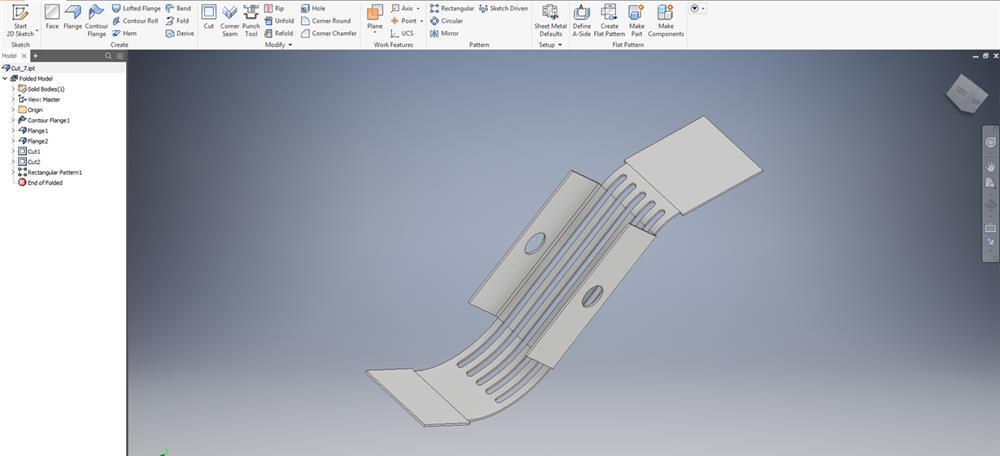
Task: Open Sheet Metal Defaults
Action: tap(550, 20)
